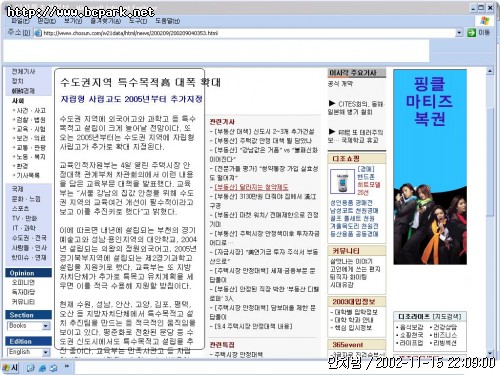Image resolution: width=500 pixels, height=375 pixels.
Task: Open the 편집(E) menu
Action: pos(46,21)
